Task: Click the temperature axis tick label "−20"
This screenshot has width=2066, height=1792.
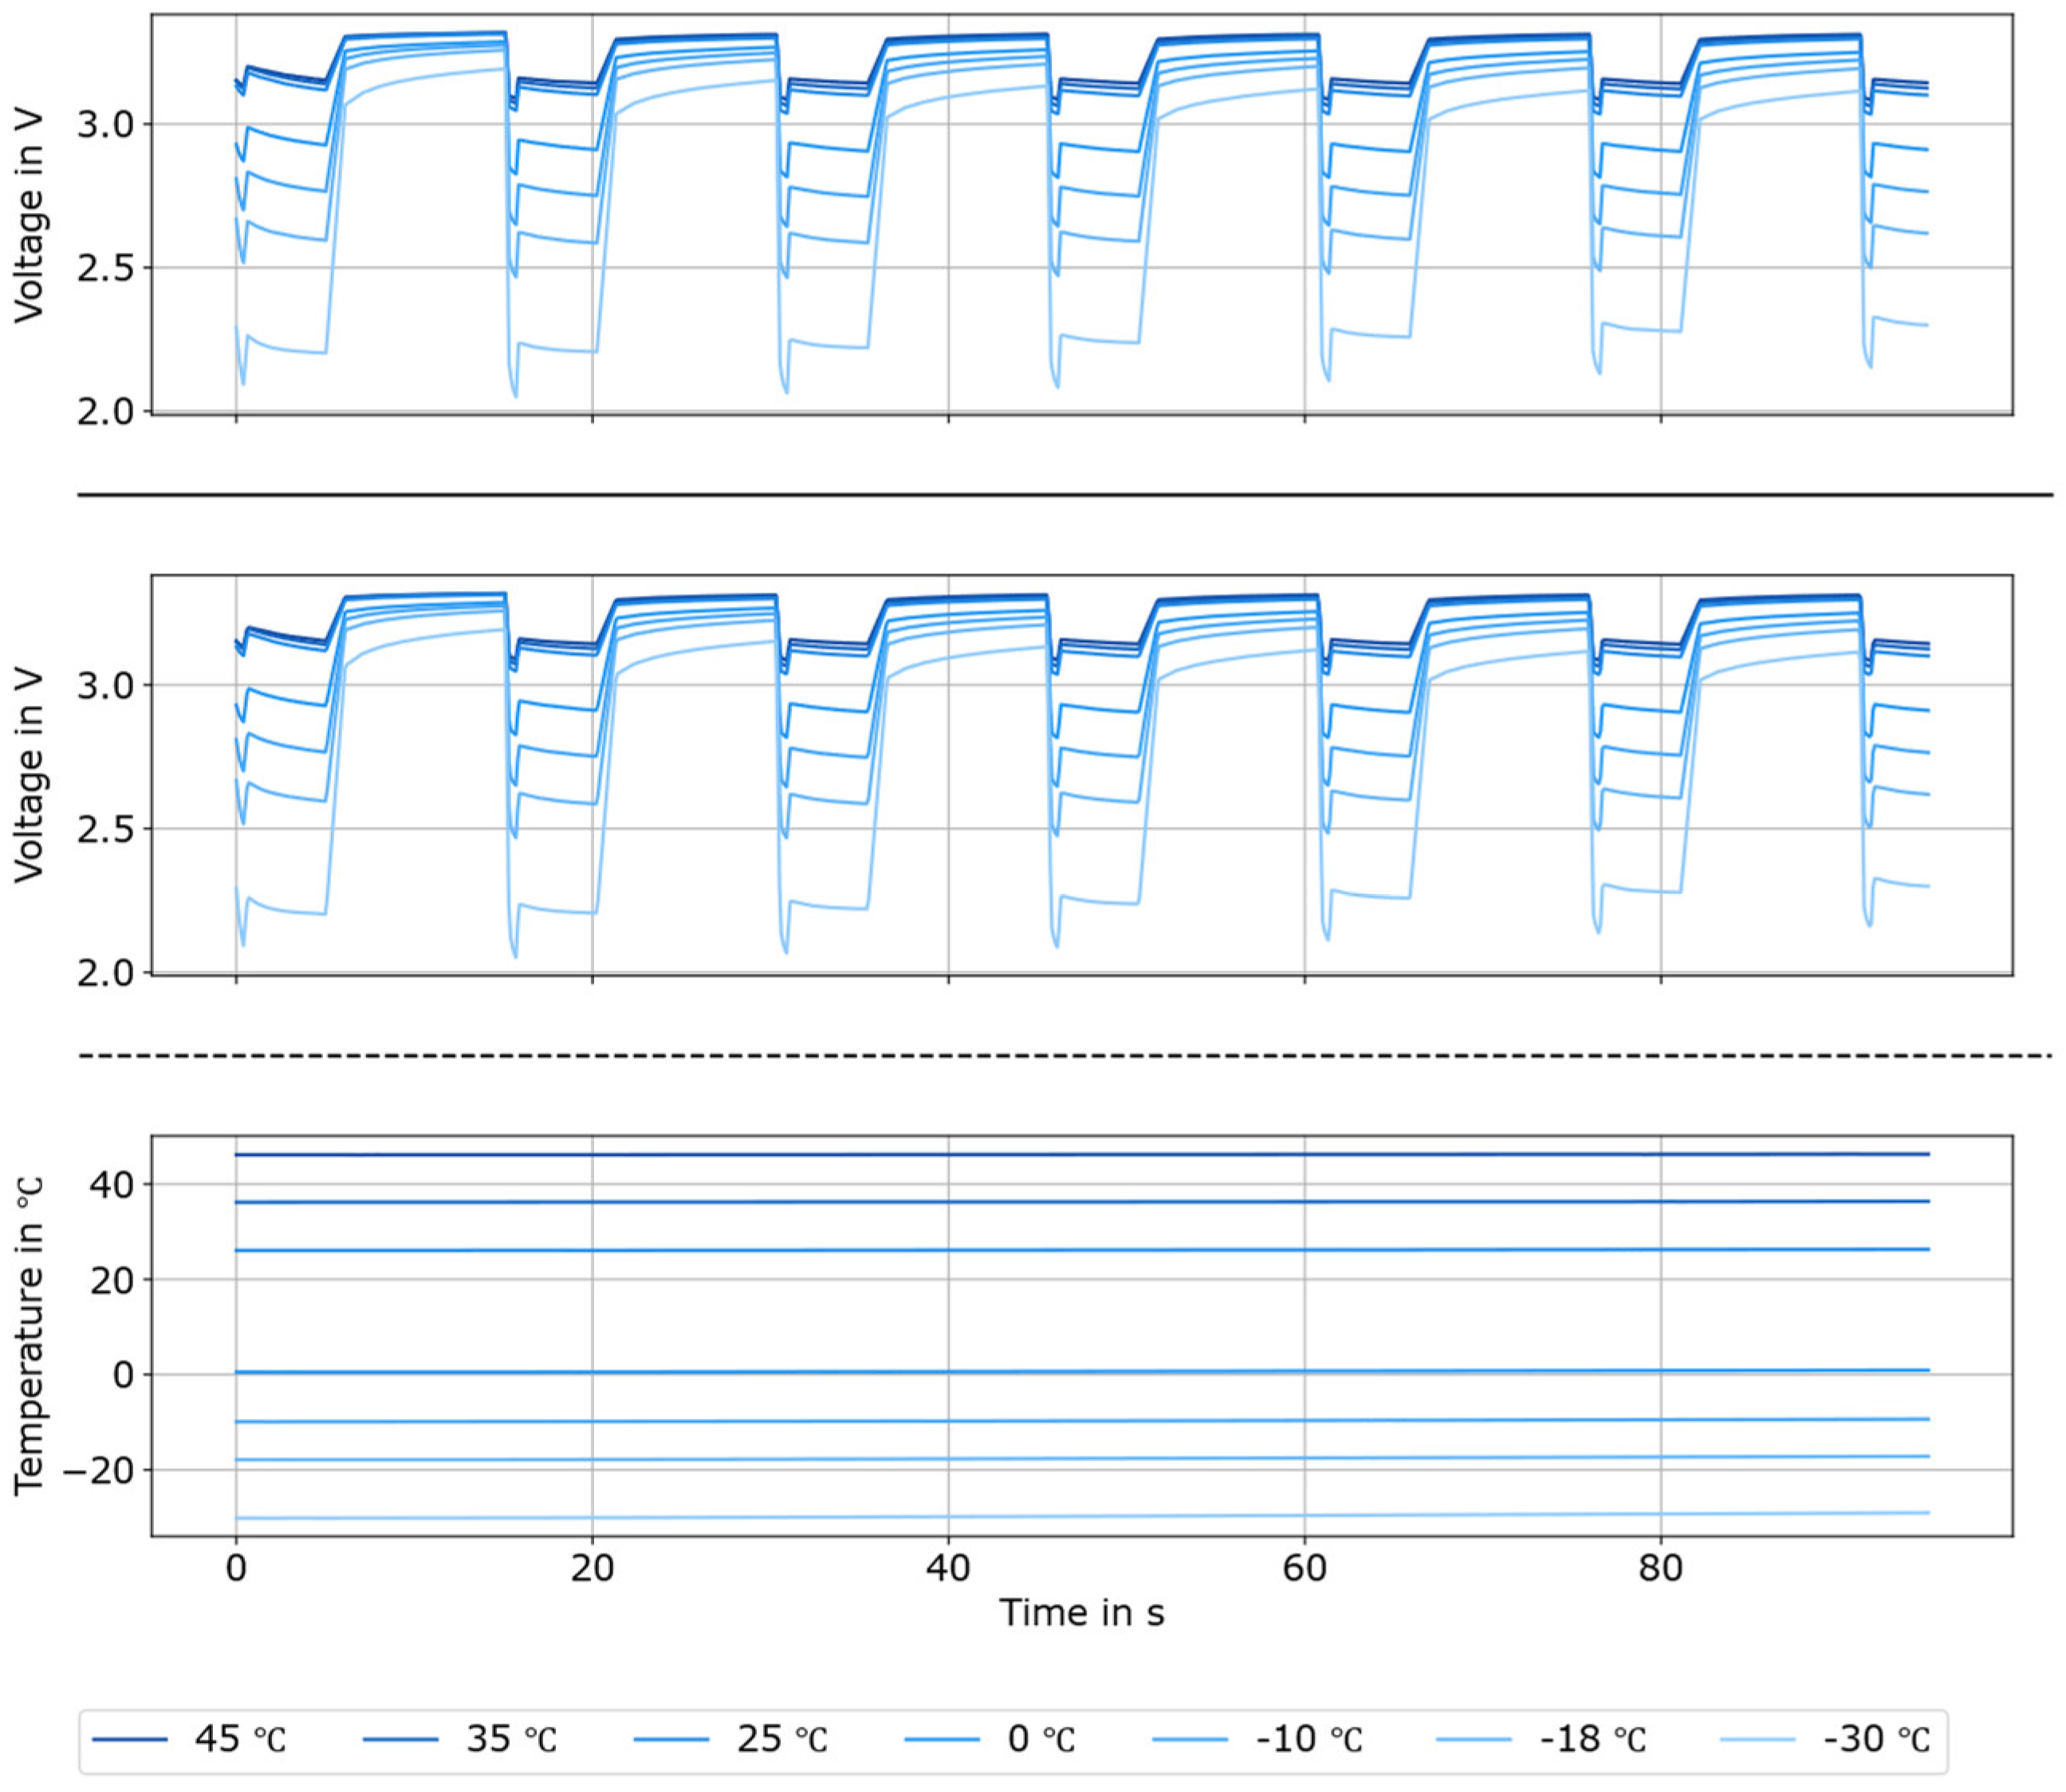Action: click(99, 1470)
